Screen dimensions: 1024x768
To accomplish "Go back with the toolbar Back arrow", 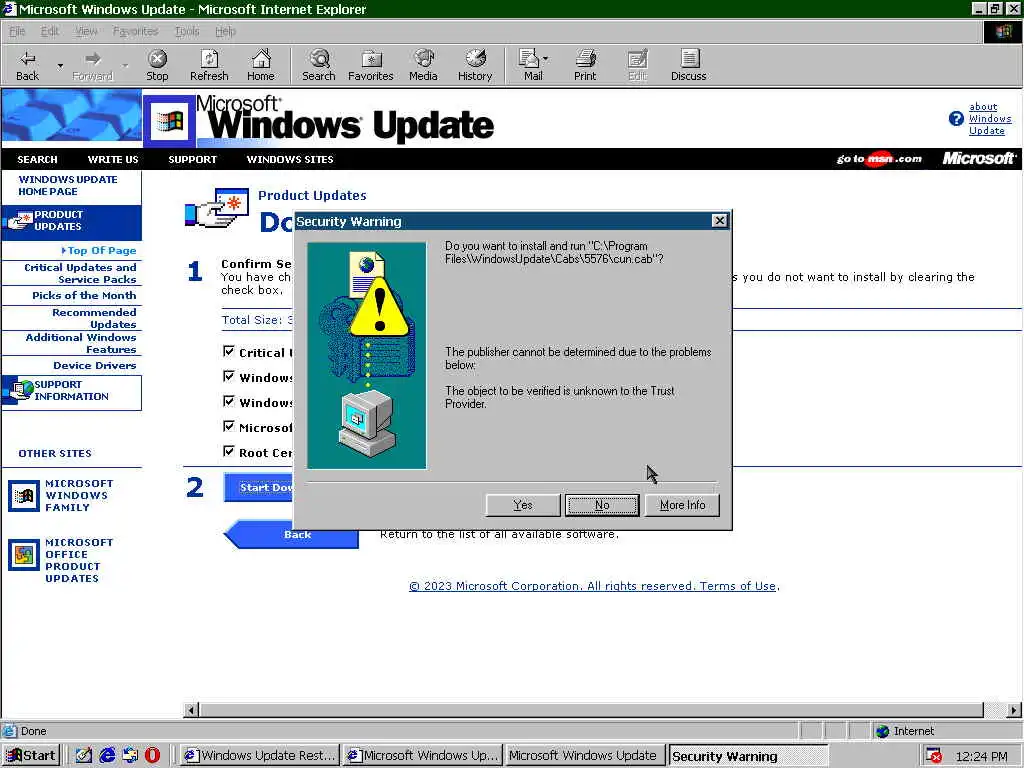I will [x=27, y=65].
